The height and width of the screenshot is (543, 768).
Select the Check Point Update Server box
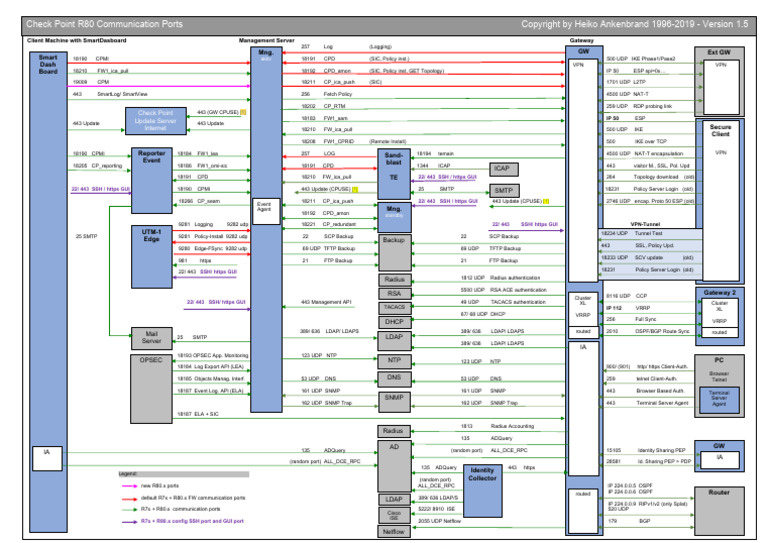[x=154, y=121]
